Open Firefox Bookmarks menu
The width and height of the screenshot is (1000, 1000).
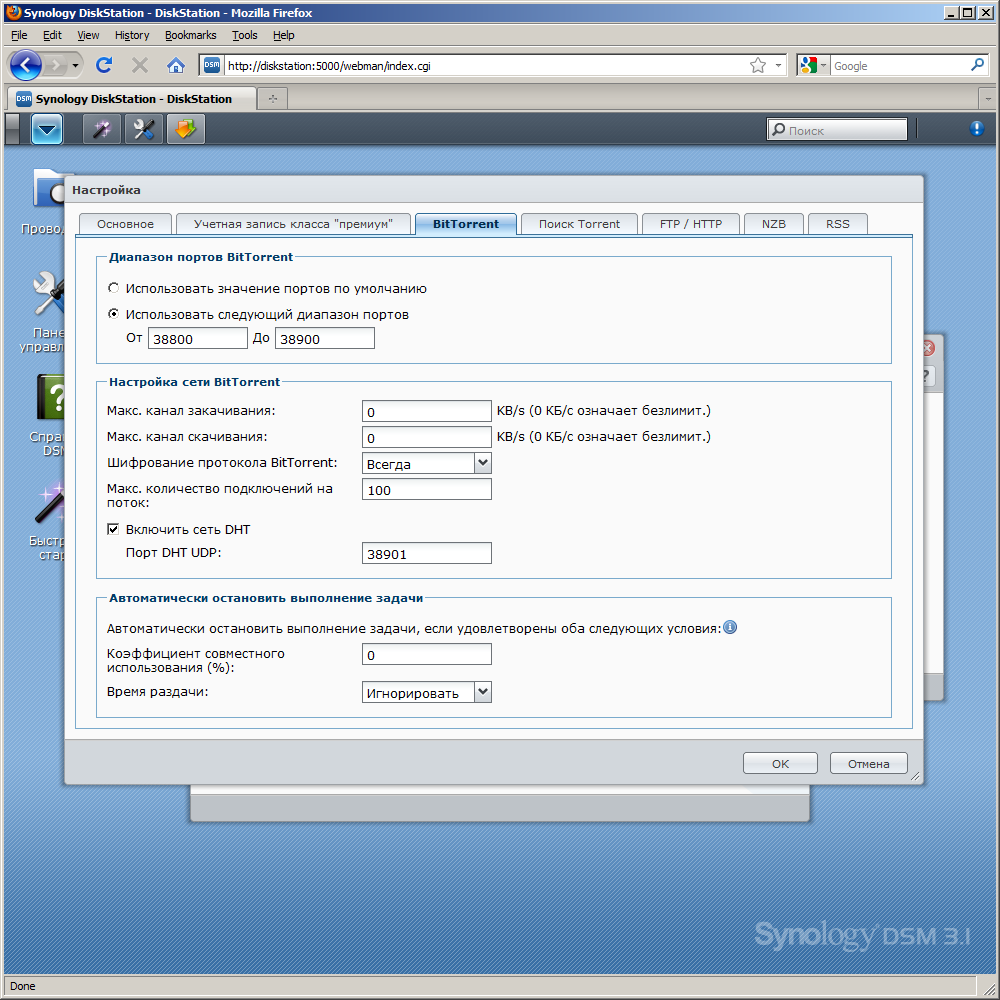191,35
